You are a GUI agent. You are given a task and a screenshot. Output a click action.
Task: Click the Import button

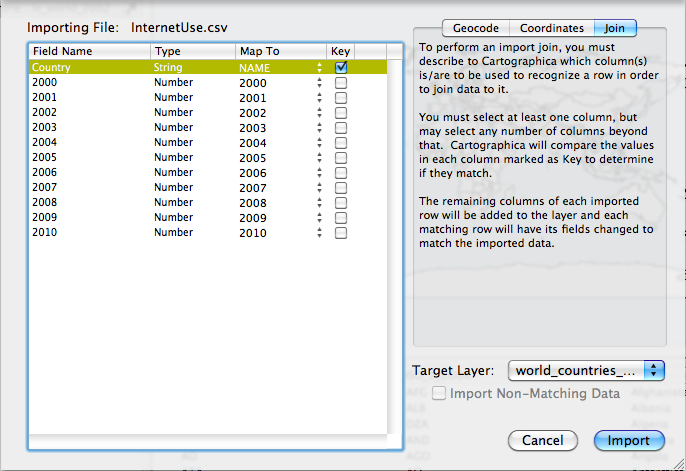pyautogui.click(x=628, y=441)
